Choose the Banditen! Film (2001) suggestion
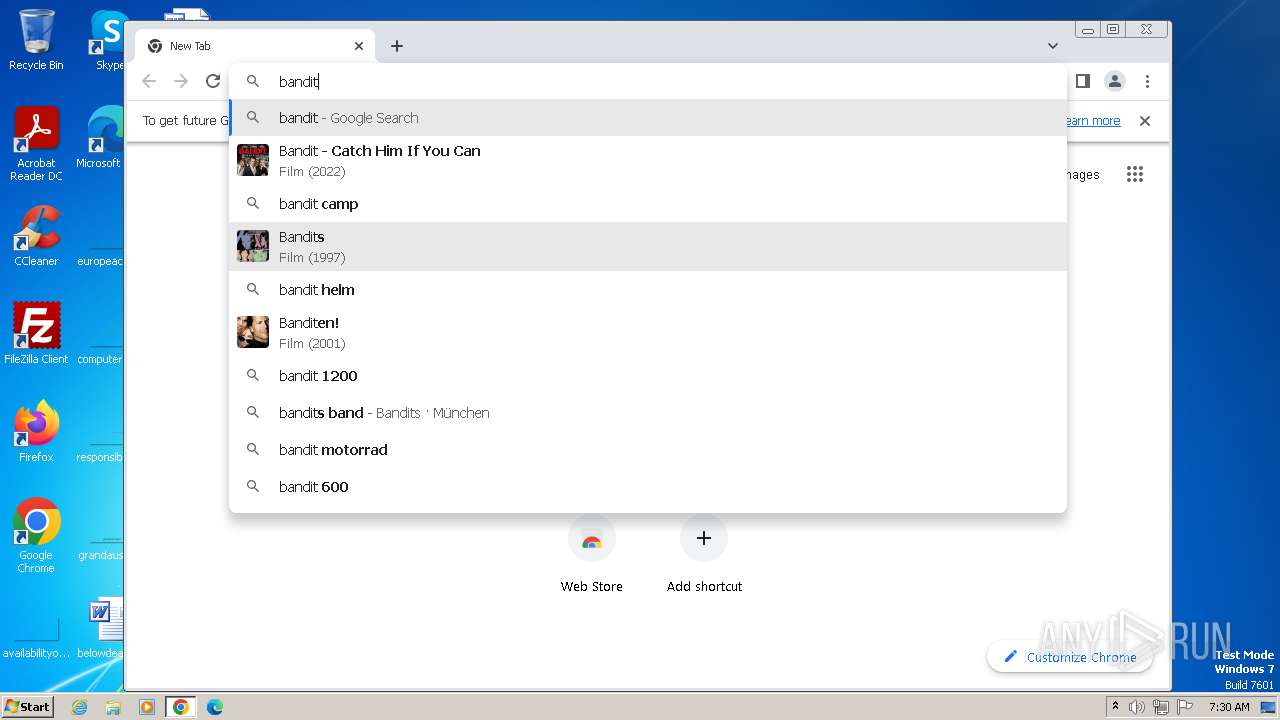The image size is (1280, 720). click(648, 332)
